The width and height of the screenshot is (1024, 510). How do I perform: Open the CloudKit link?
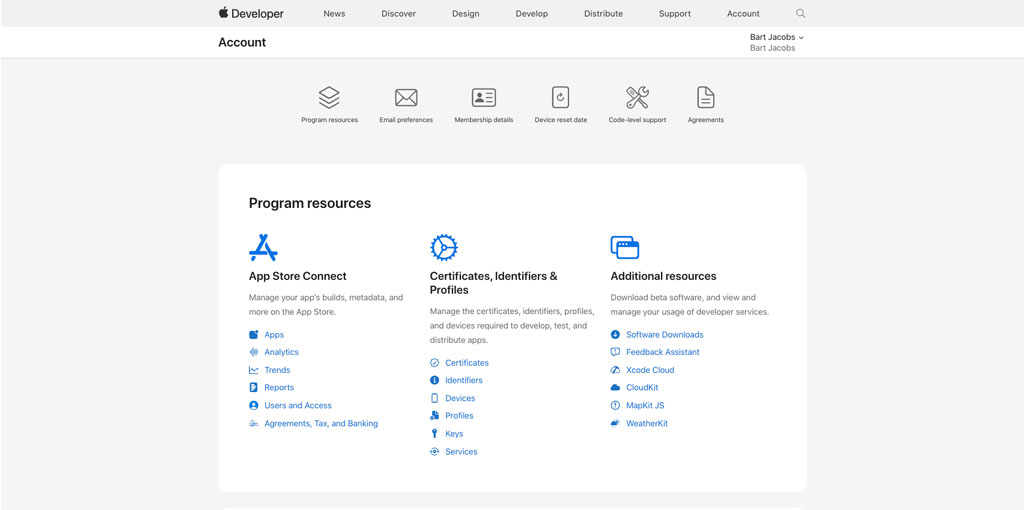[x=643, y=387]
